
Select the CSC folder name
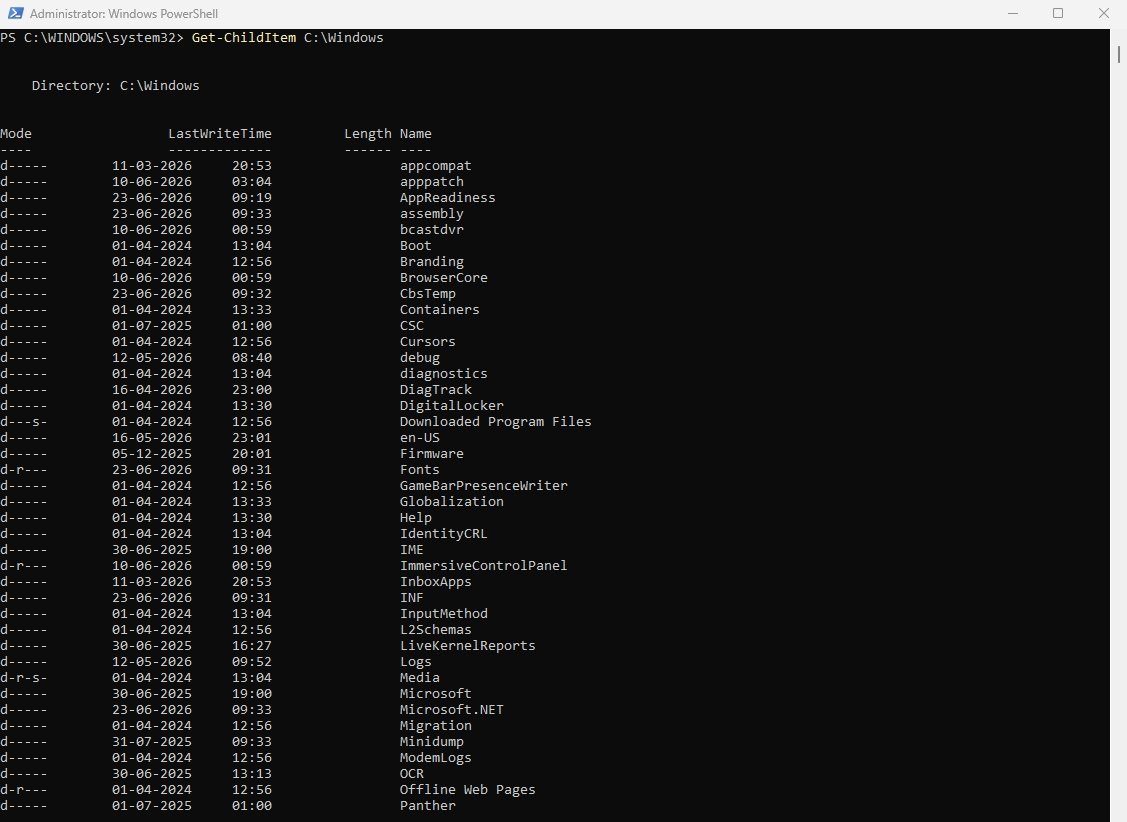pos(412,325)
